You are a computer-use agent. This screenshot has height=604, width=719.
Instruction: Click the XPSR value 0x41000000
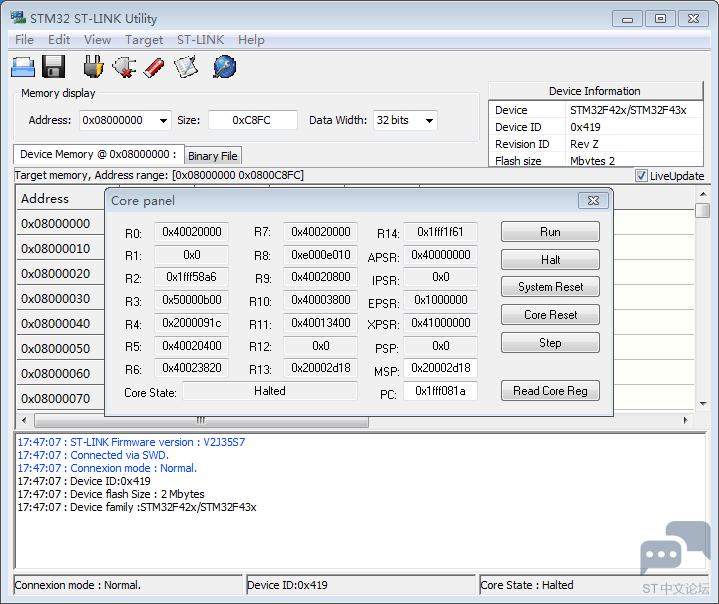click(x=440, y=323)
